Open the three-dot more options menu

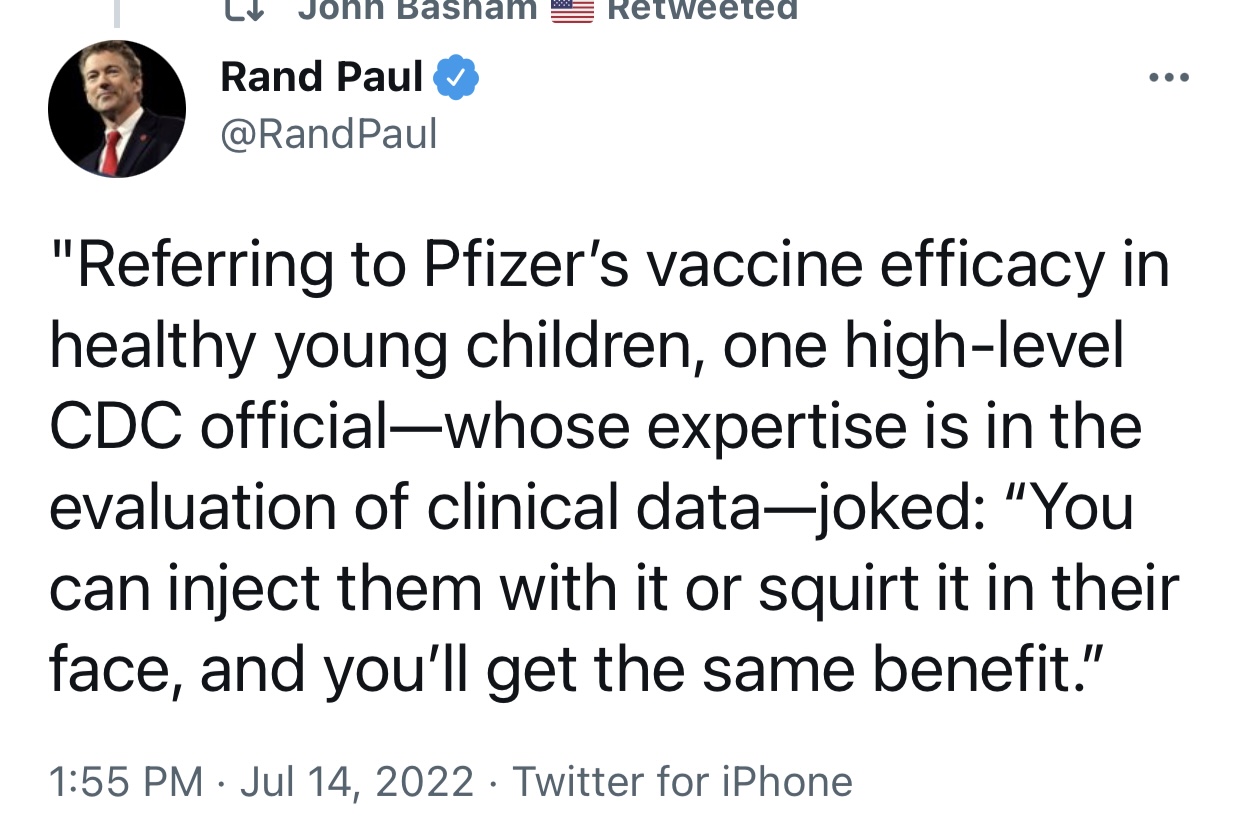click(x=1168, y=77)
